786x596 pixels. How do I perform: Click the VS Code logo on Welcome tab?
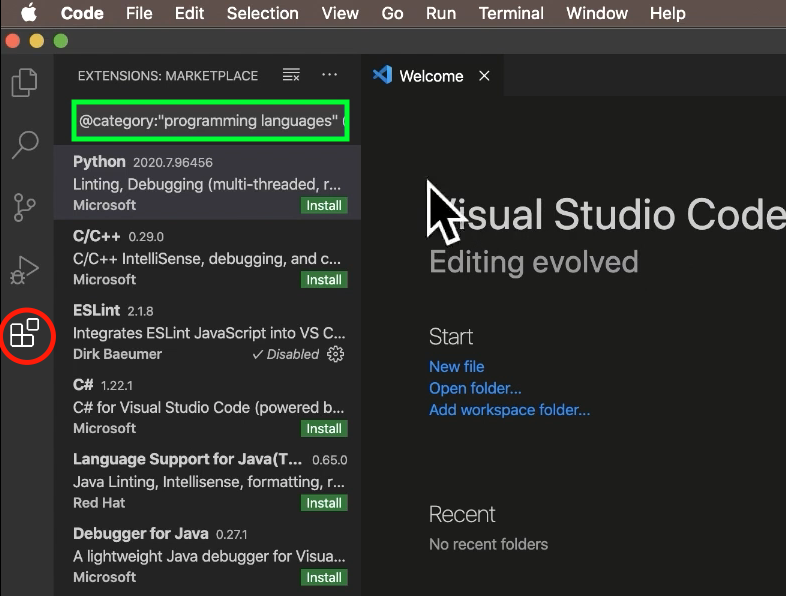tap(382, 76)
